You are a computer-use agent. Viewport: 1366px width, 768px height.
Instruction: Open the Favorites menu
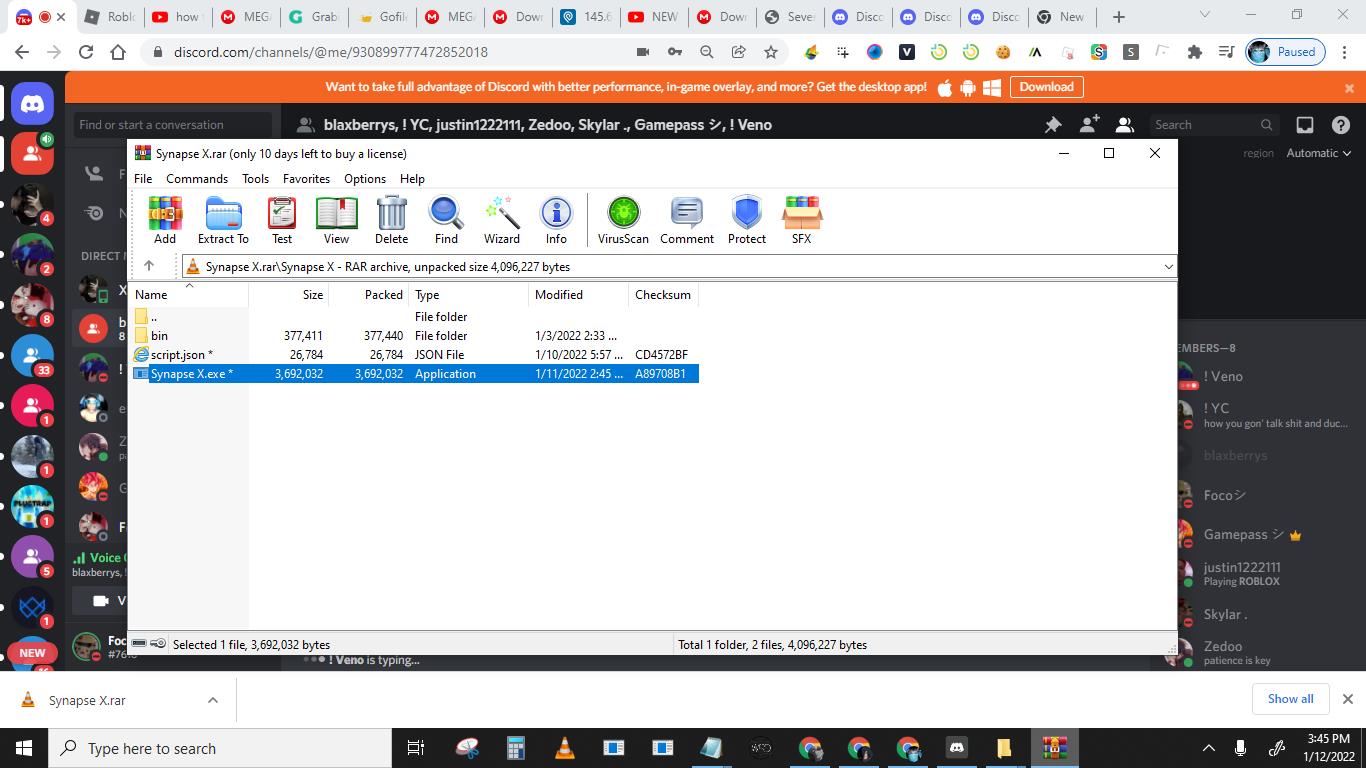[x=306, y=179]
